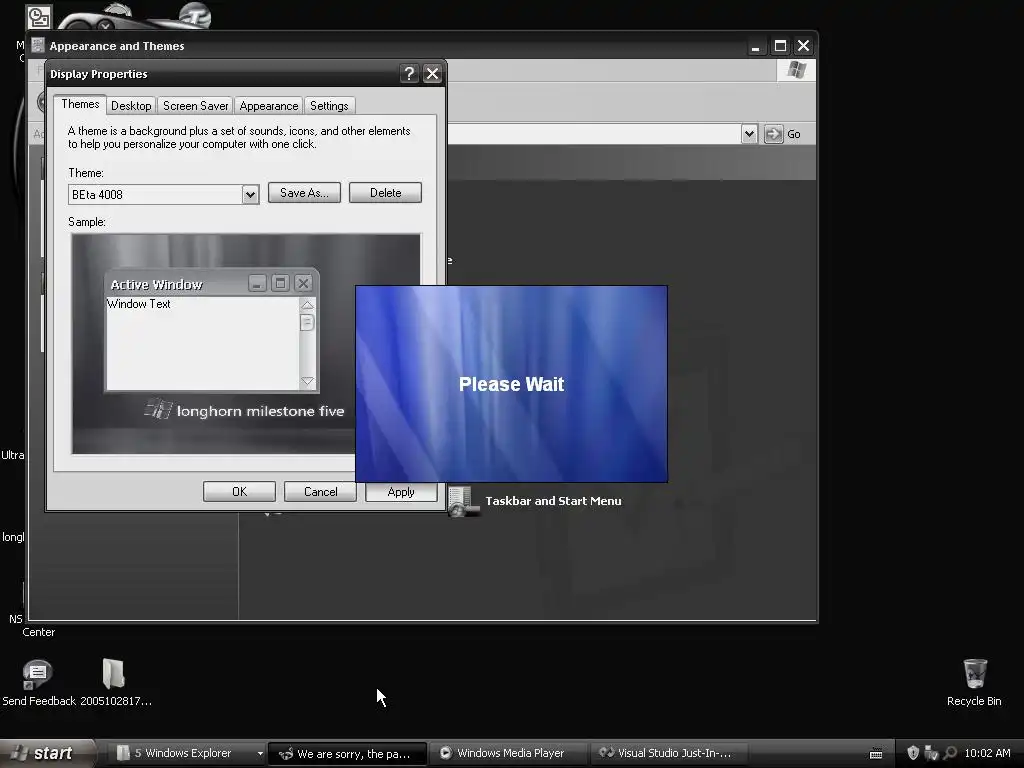Click the on-screen keyboard tray icon
This screenshot has height=768, width=1024.
(x=876, y=754)
